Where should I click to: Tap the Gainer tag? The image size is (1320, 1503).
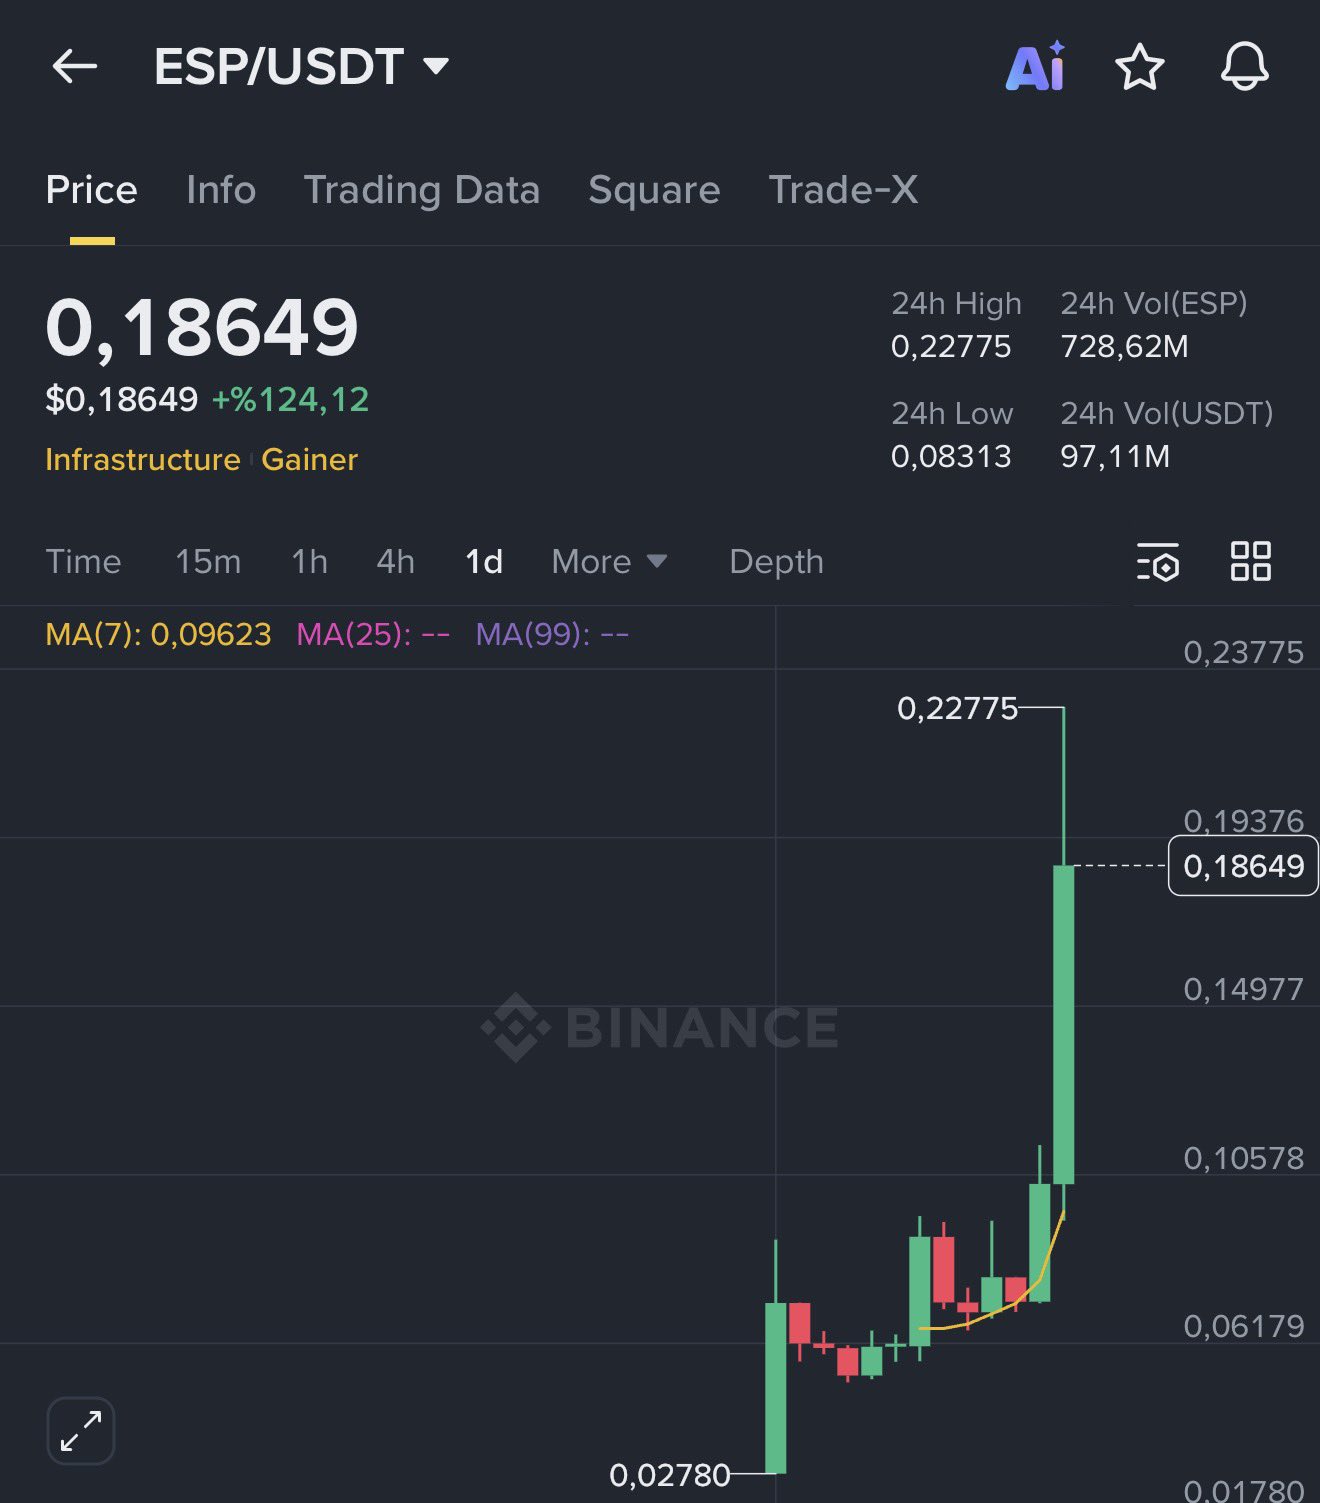309,460
